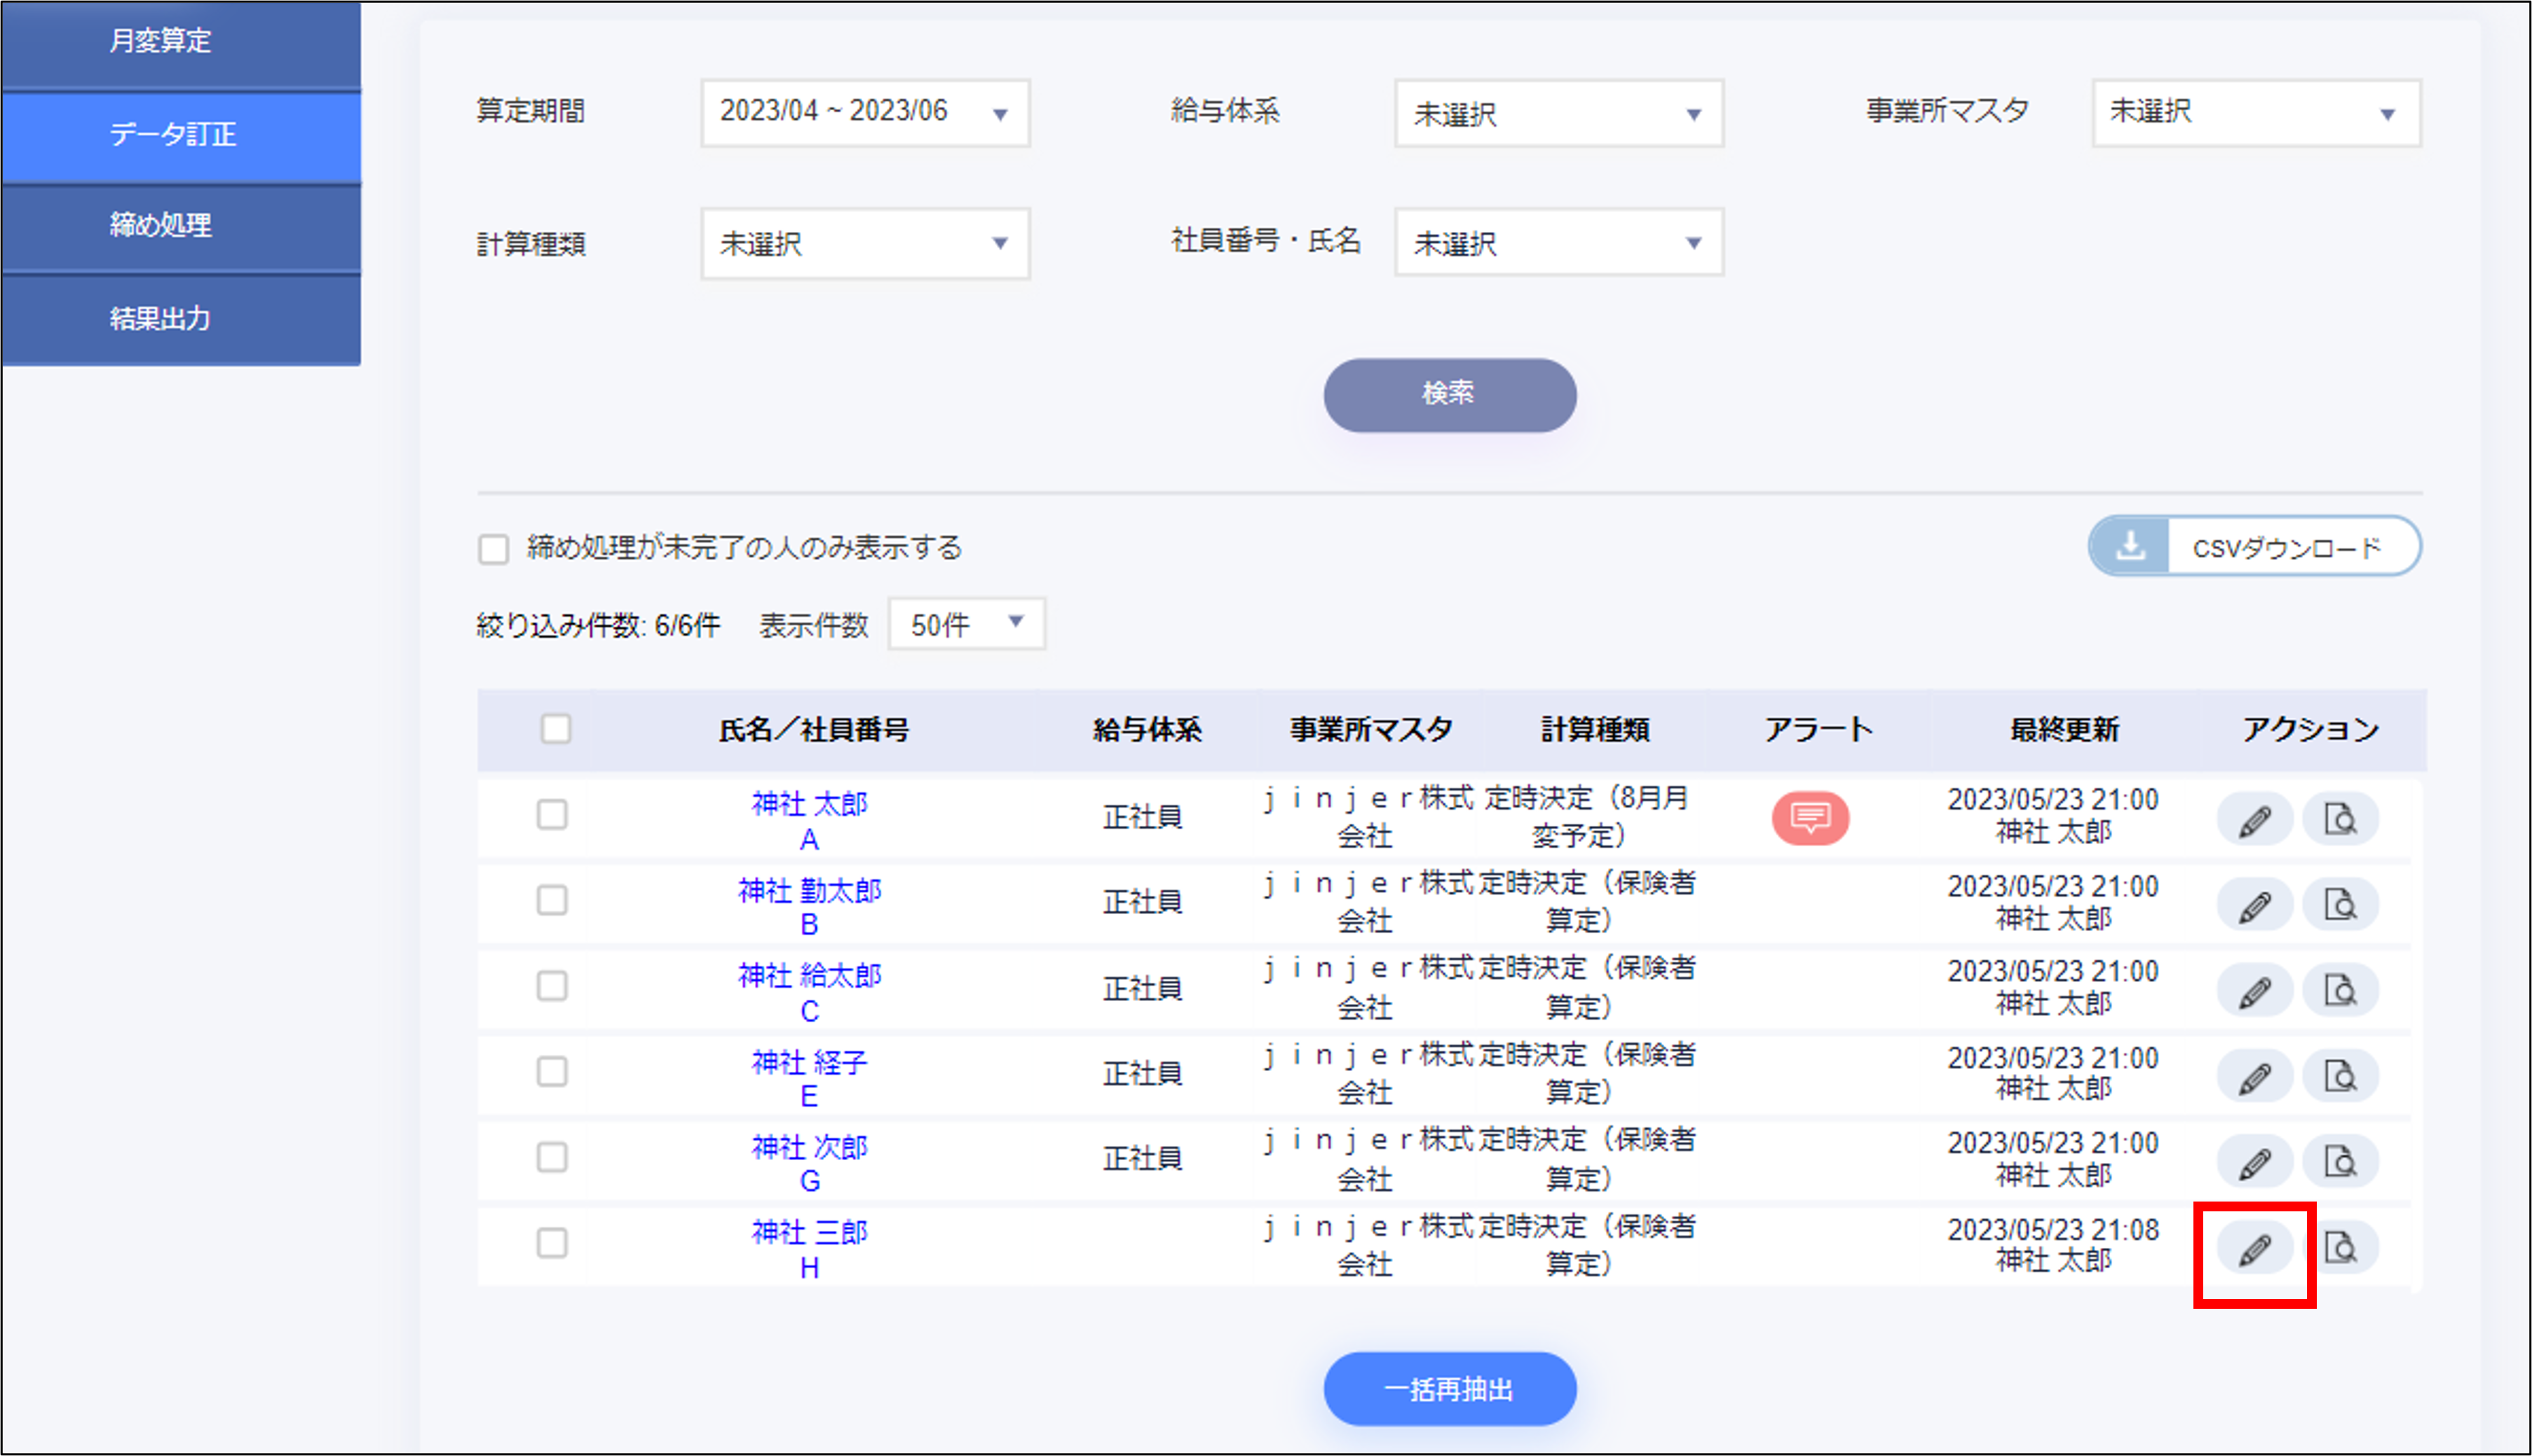Tick the checkbox for 神社 次郎 row

coord(552,1157)
